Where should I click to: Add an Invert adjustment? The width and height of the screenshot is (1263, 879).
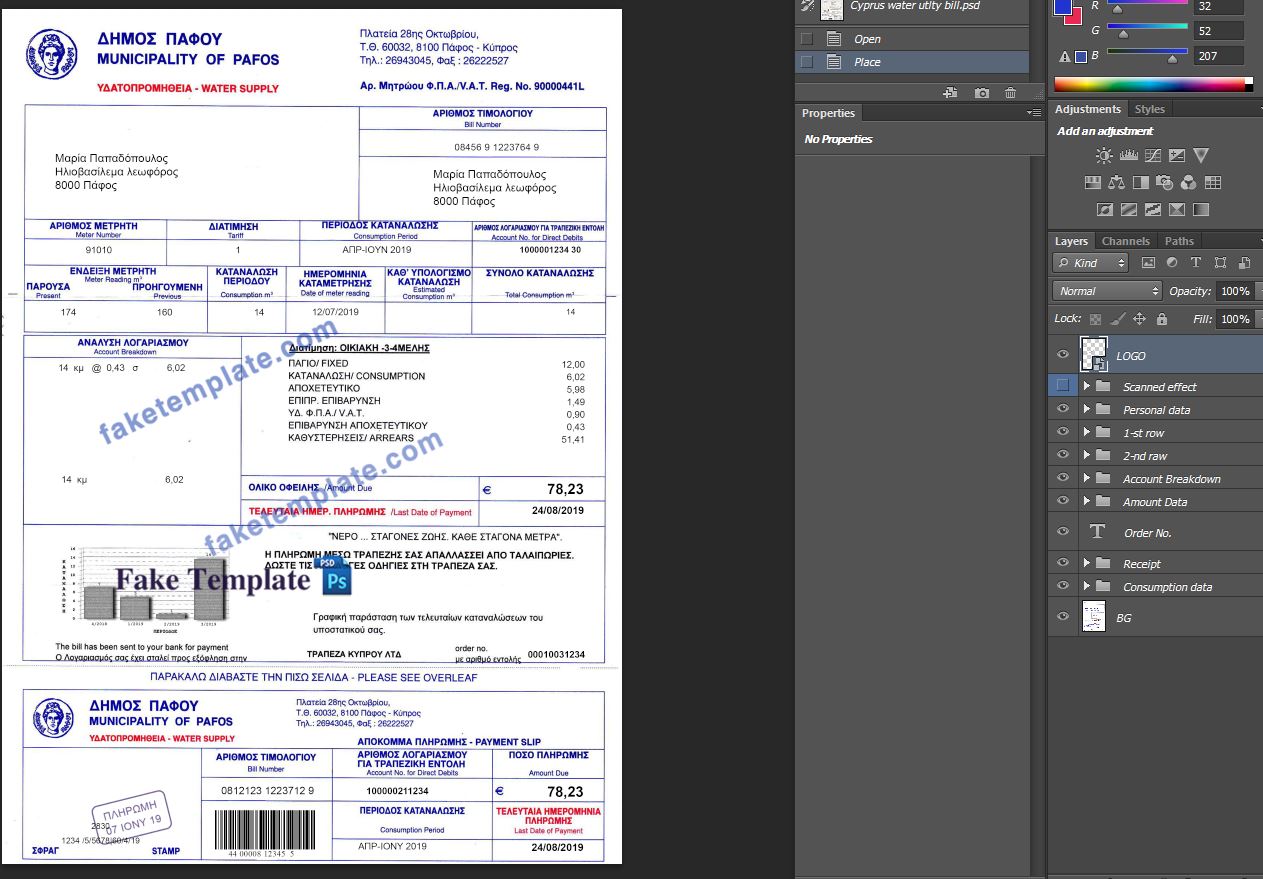[x=1104, y=208]
